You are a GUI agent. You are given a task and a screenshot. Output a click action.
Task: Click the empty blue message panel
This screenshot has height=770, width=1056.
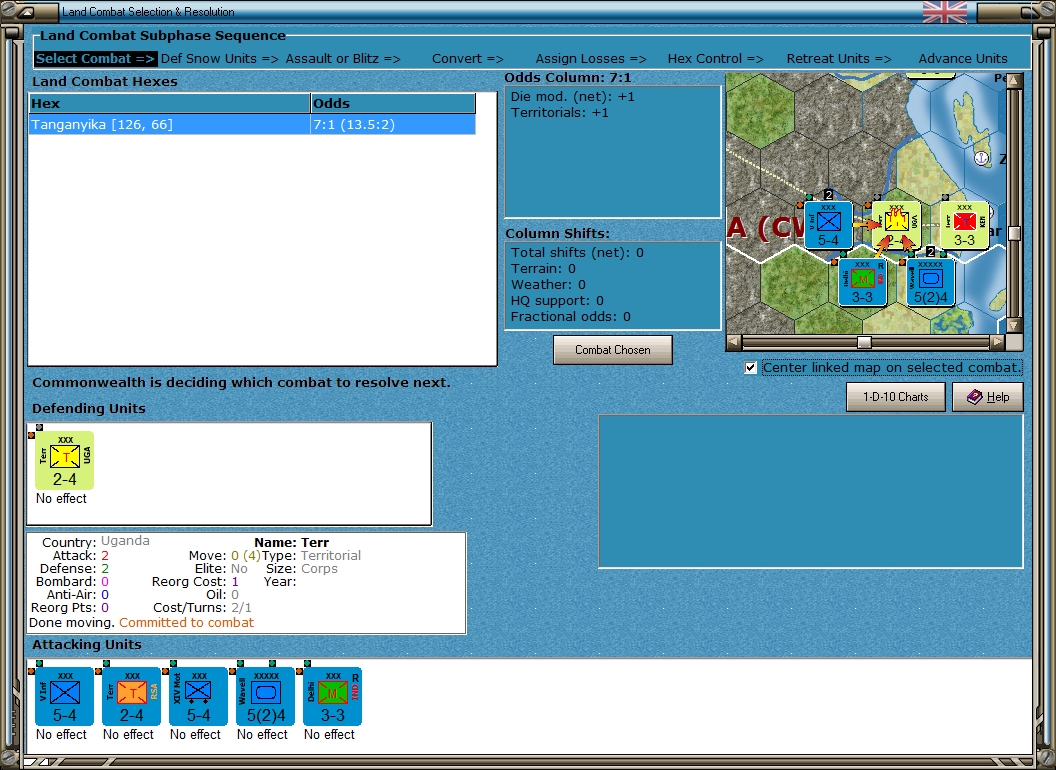pyautogui.click(x=811, y=491)
